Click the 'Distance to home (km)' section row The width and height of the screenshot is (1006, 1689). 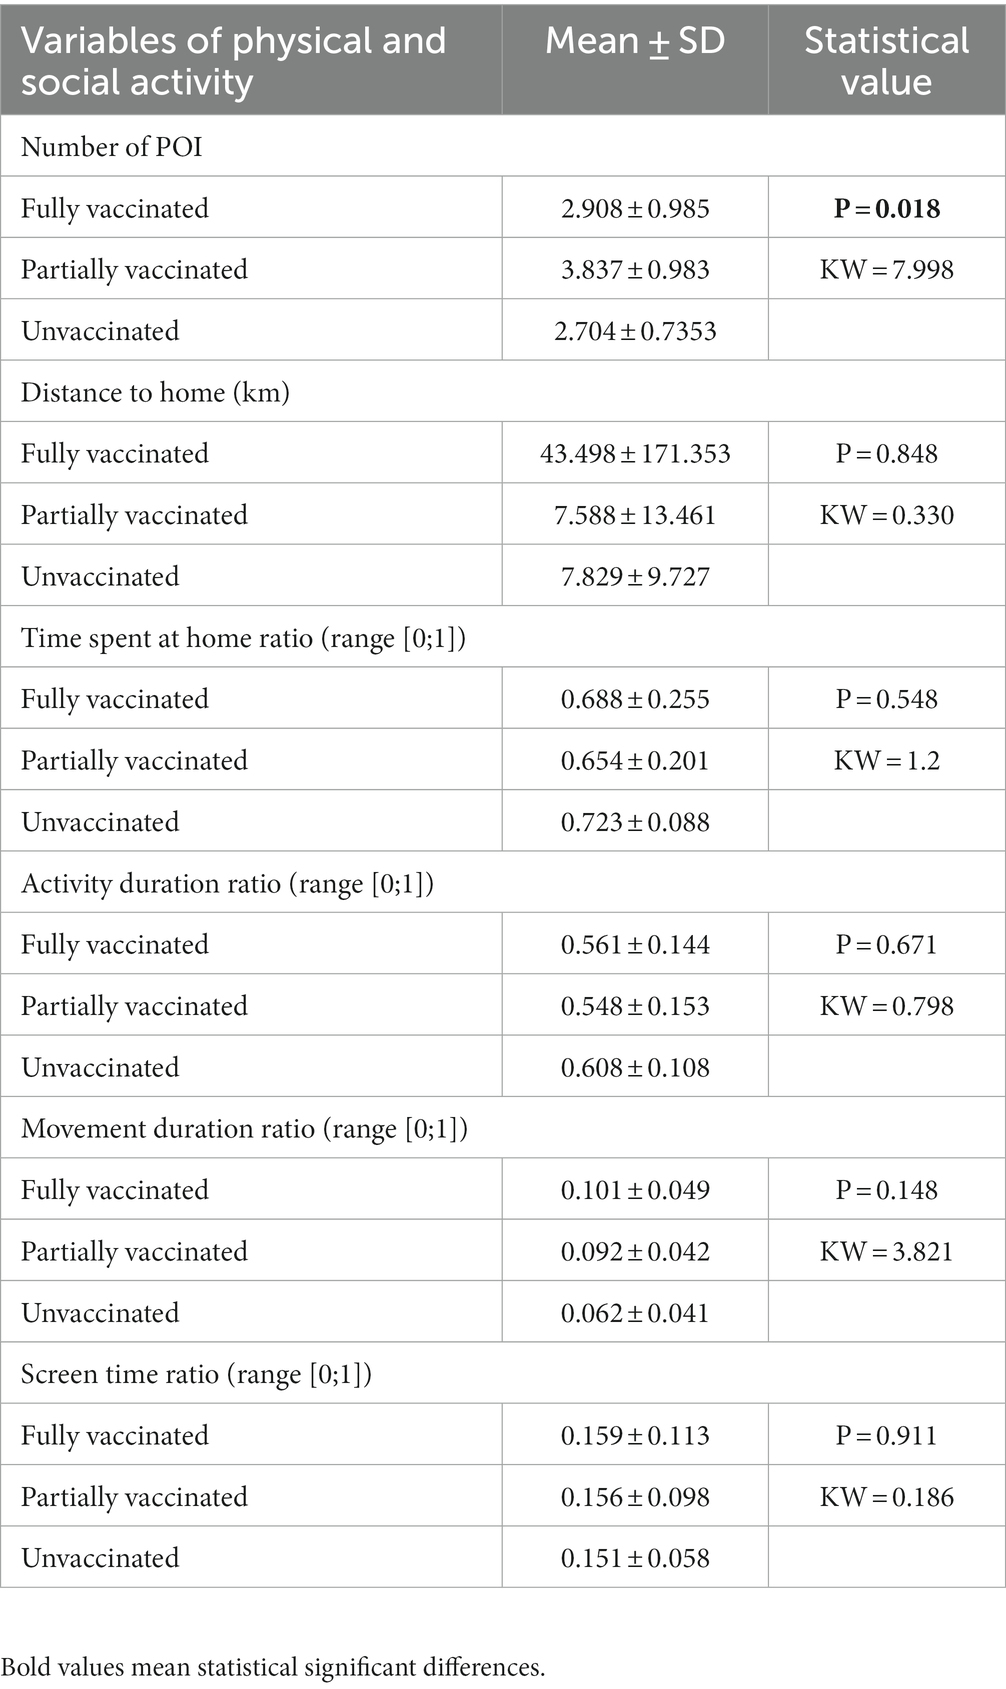pyautogui.click(x=503, y=392)
